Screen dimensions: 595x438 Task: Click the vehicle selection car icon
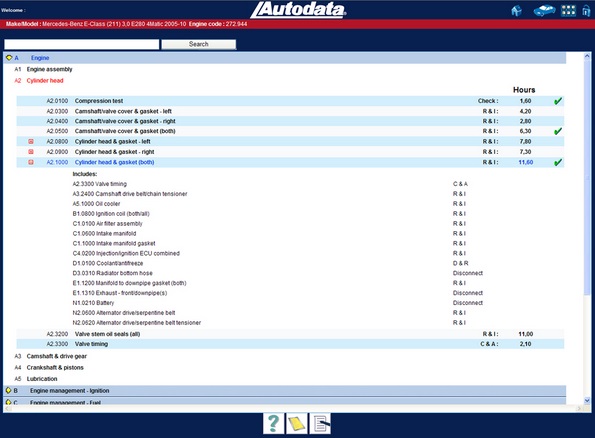tap(544, 11)
